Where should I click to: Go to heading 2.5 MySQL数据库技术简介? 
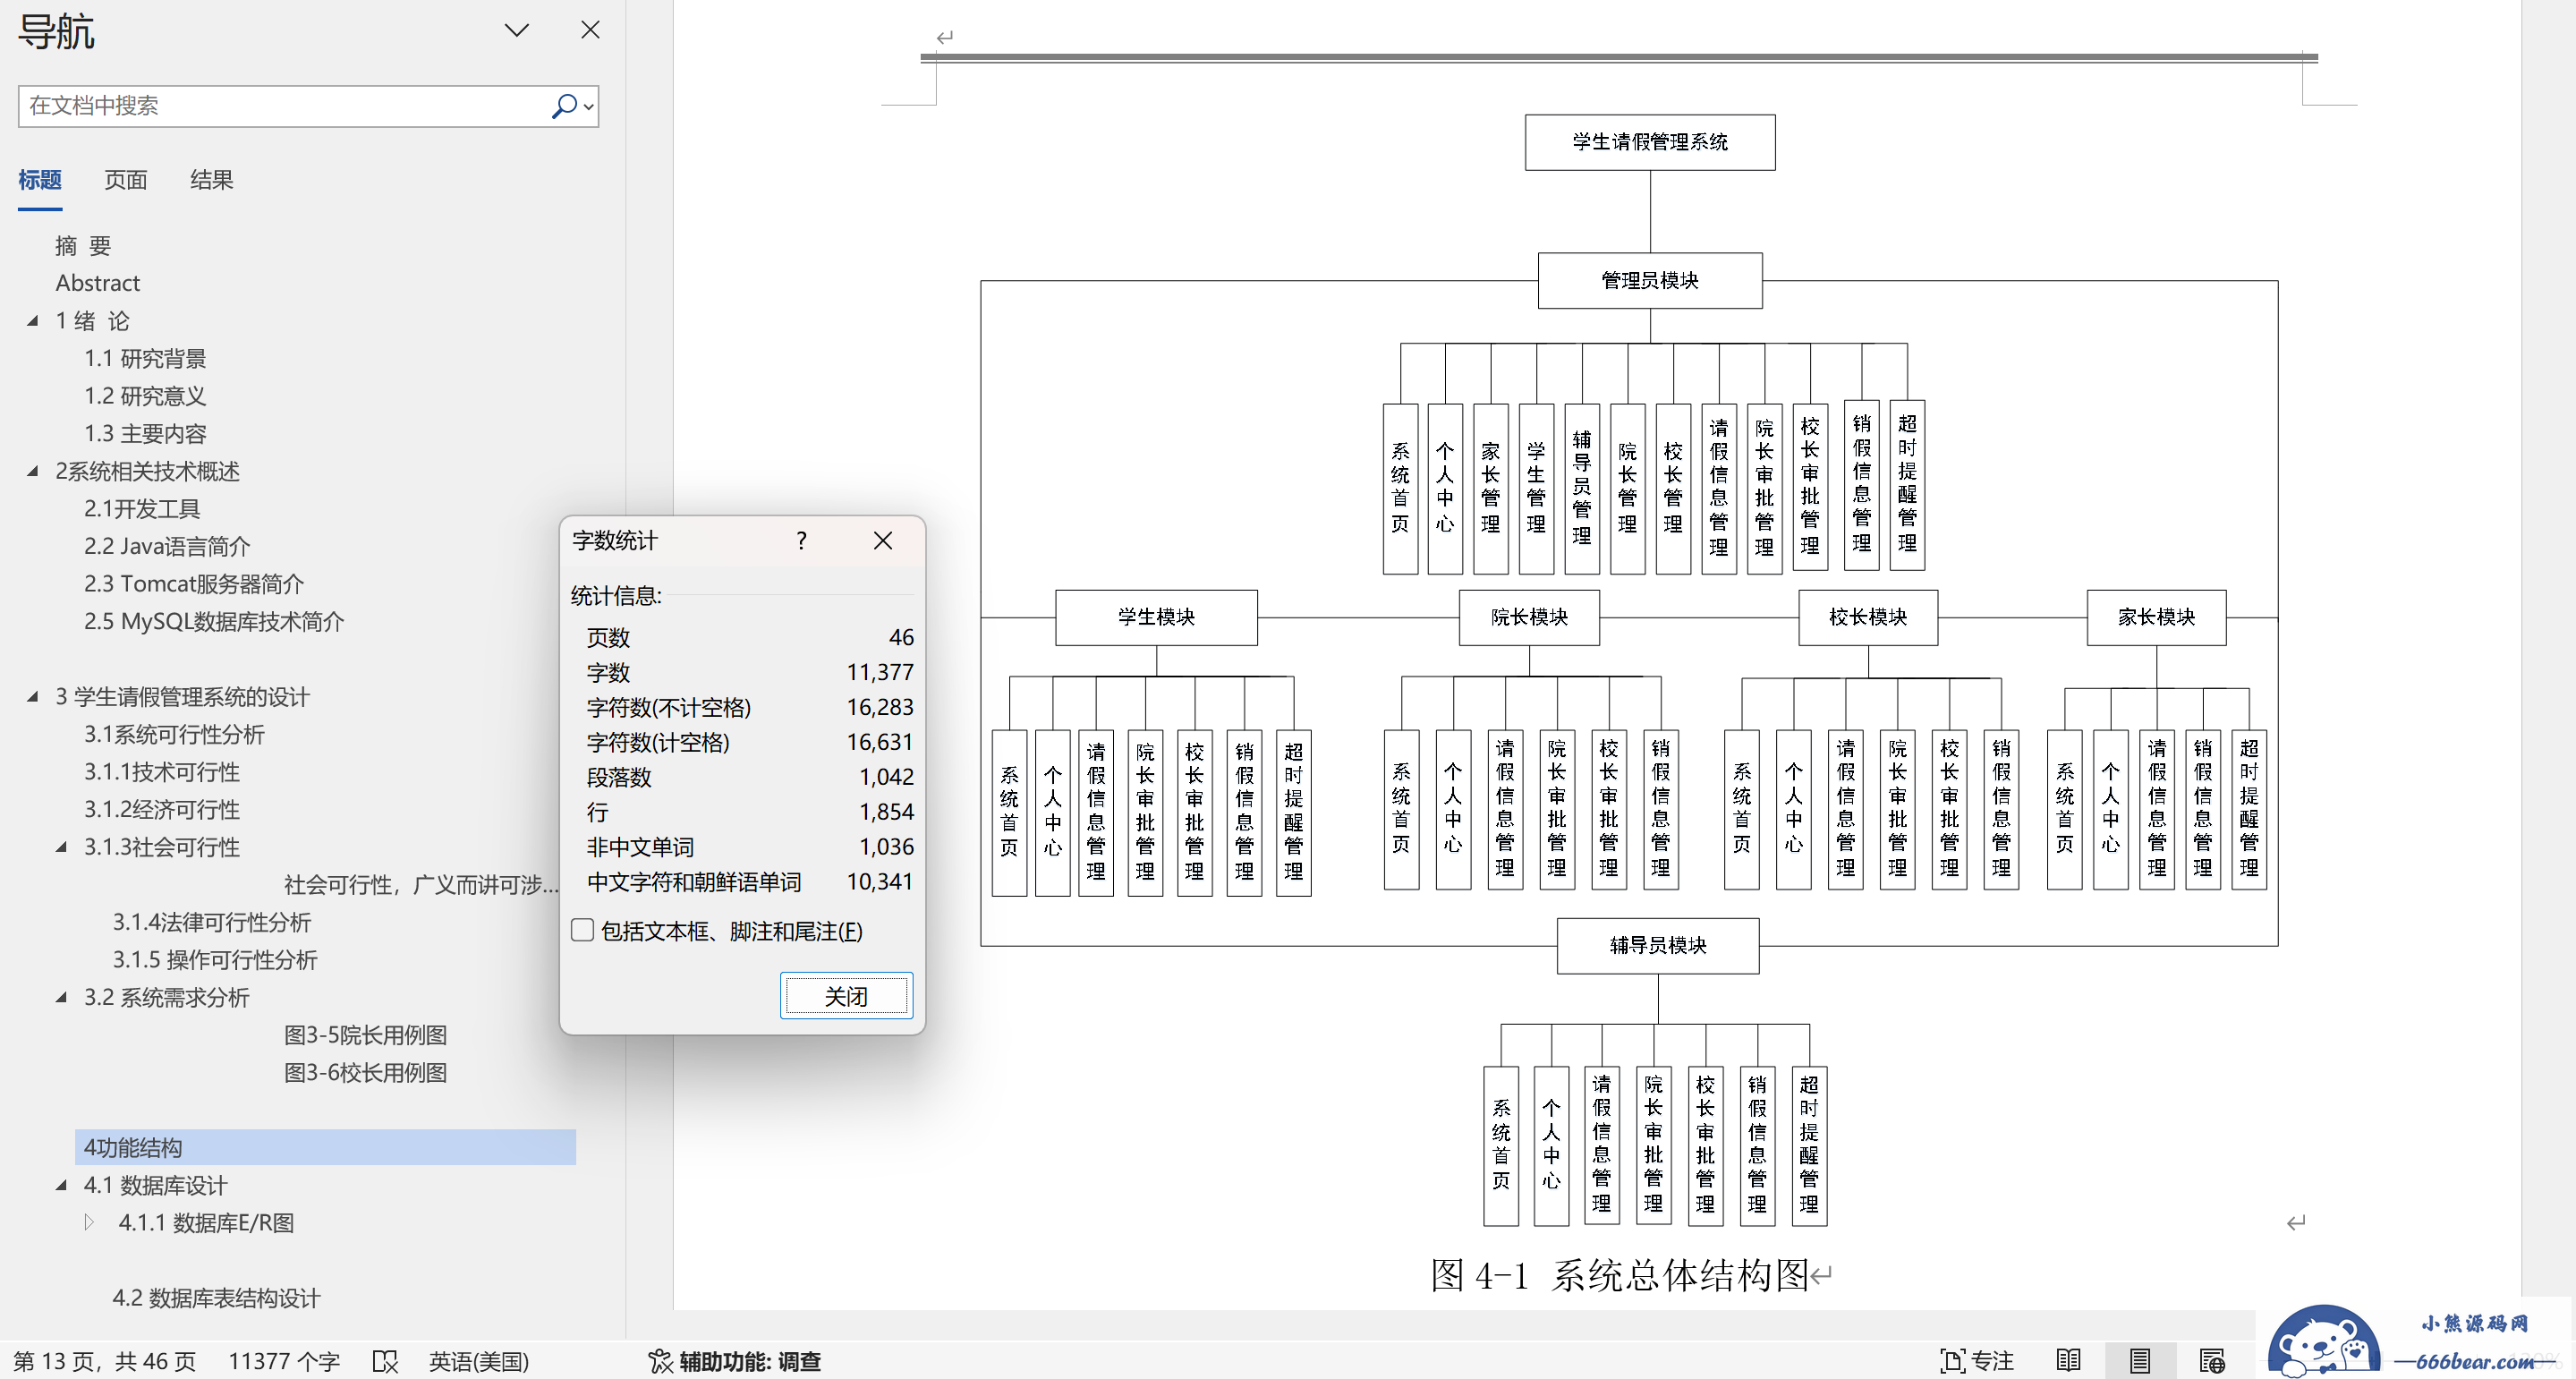[214, 621]
